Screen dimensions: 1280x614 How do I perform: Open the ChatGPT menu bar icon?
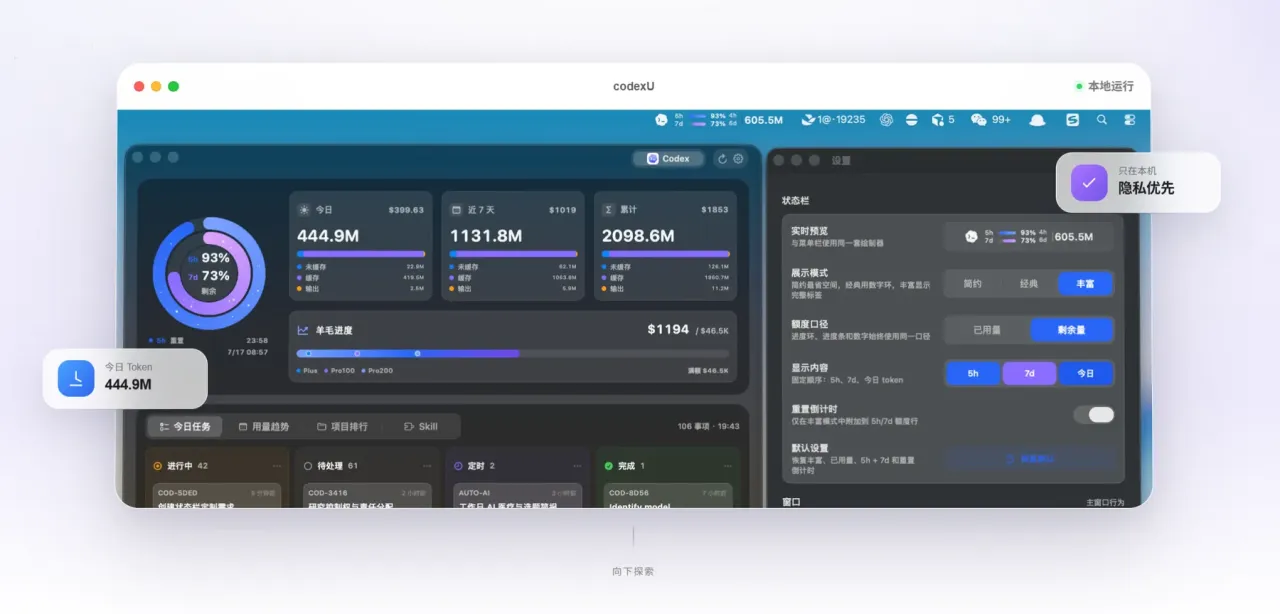tap(886, 120)
